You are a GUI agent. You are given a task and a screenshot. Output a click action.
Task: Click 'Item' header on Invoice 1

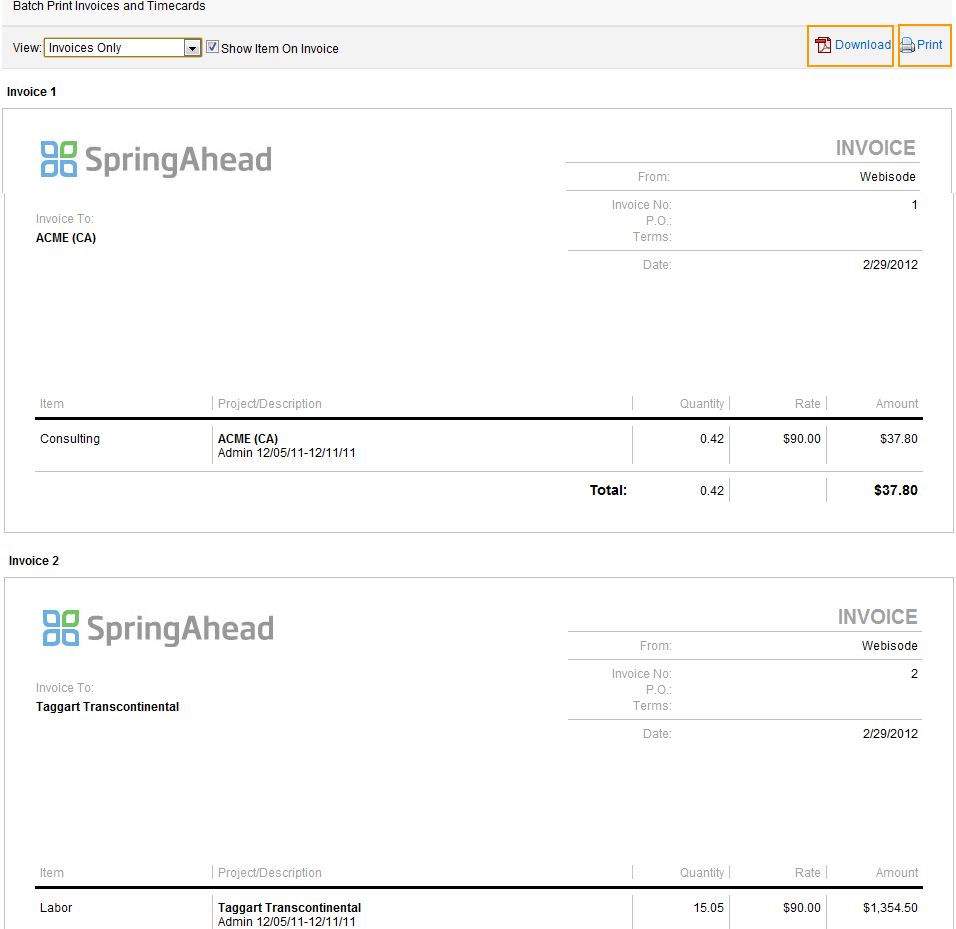coord(52,404)
